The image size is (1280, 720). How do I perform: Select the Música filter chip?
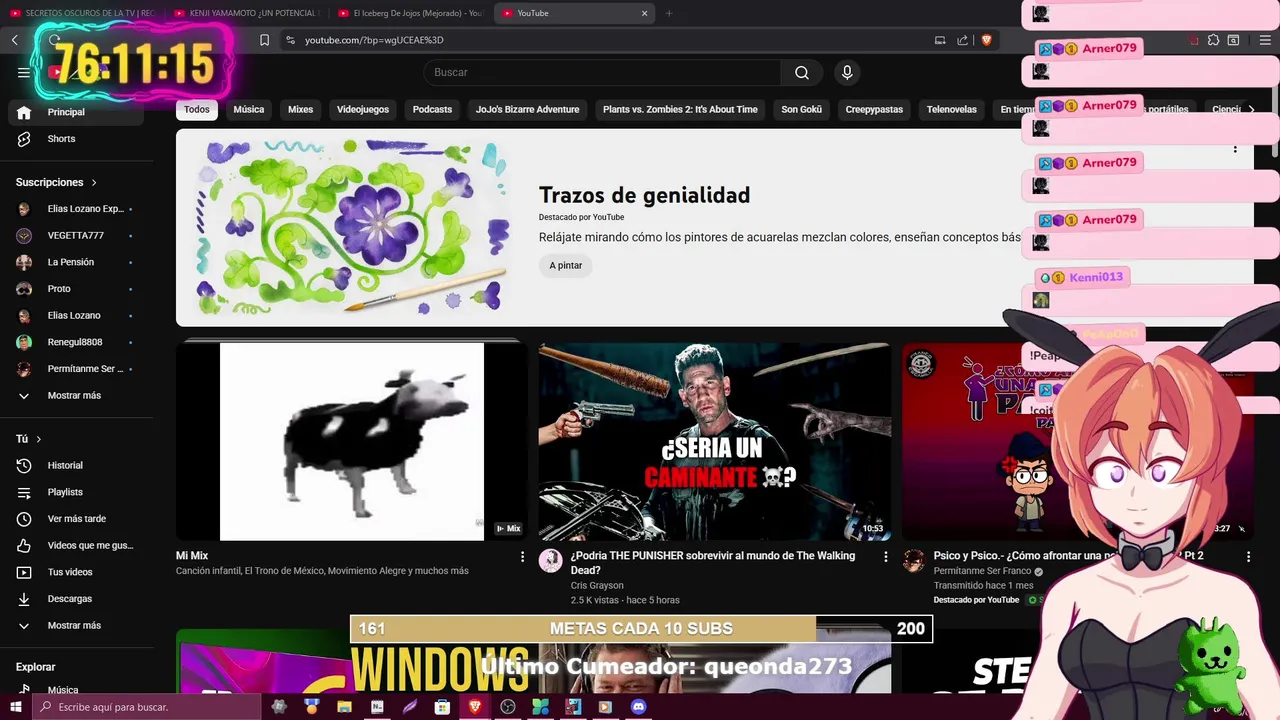click(249, 109)
